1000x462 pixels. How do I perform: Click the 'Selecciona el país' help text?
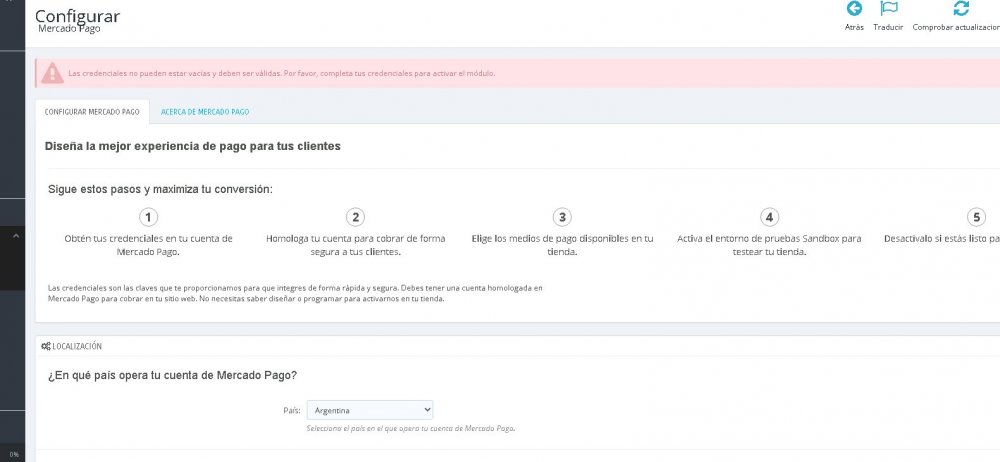click(410, 428)
